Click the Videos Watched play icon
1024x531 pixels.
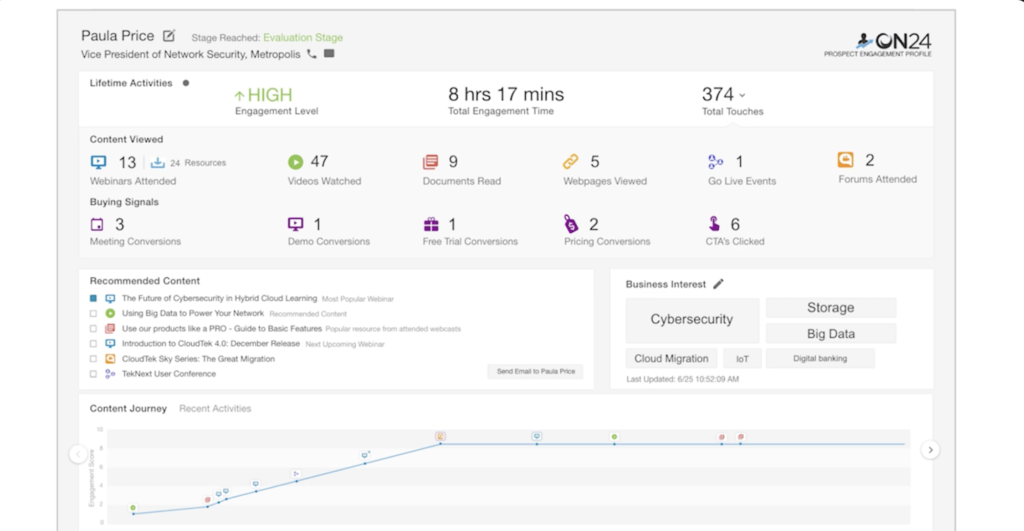(295, 162)
